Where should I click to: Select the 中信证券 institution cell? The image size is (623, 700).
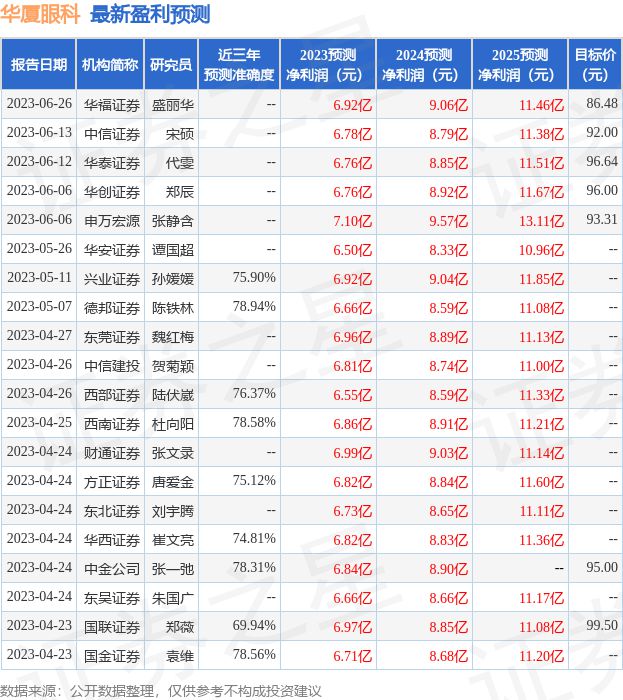pos(112,134)
